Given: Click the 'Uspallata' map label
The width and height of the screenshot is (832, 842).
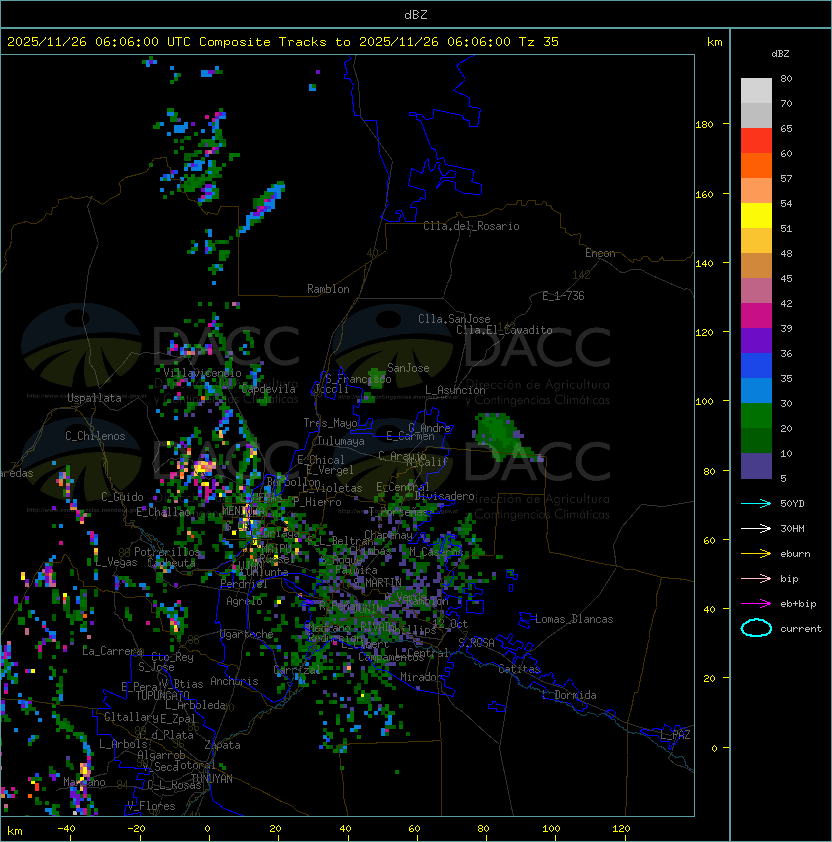Looking at the screenshot, I should point(94,398).
